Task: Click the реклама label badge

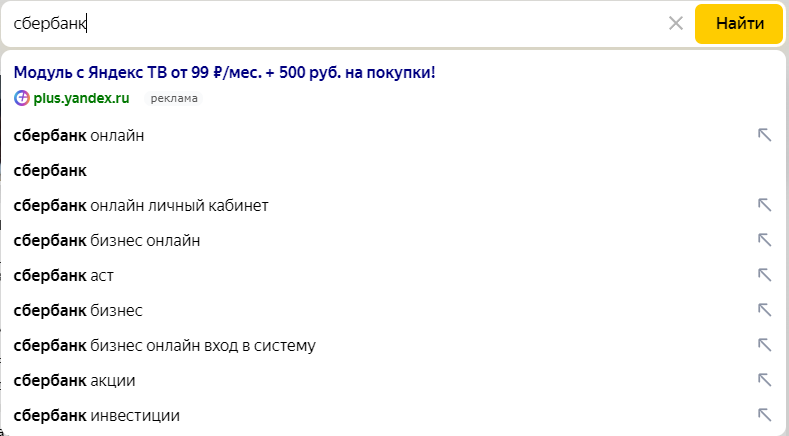Action: (174, 98)
